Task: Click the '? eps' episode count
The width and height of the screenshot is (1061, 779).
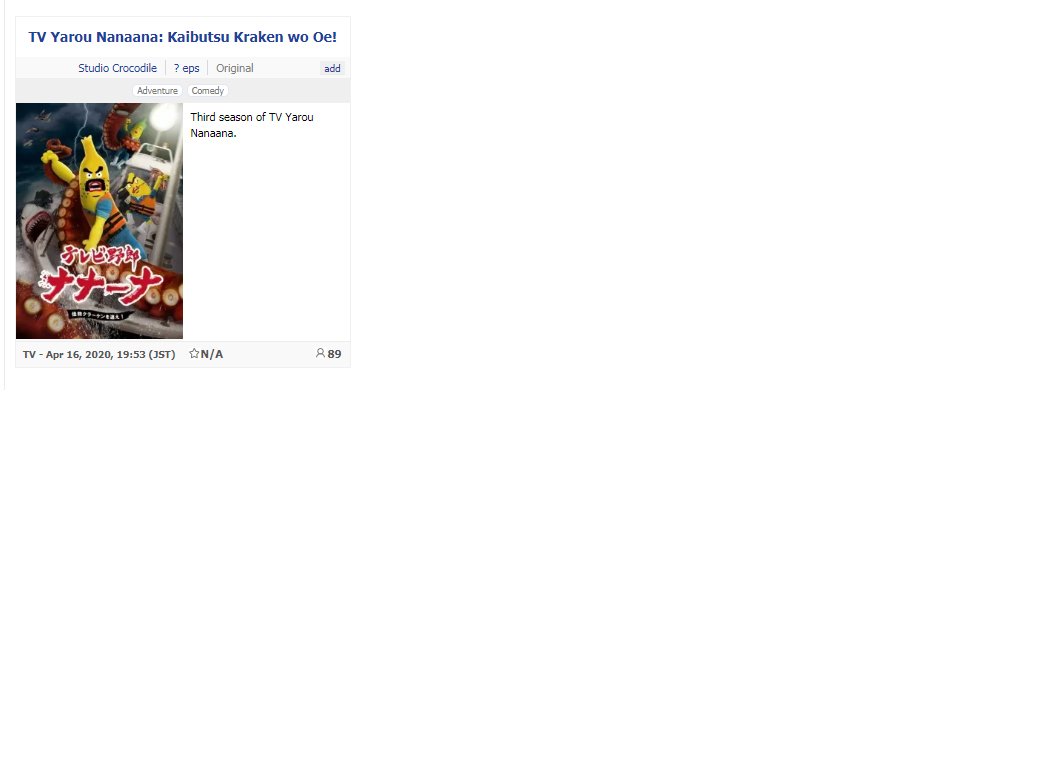Action: click(187, 68)
